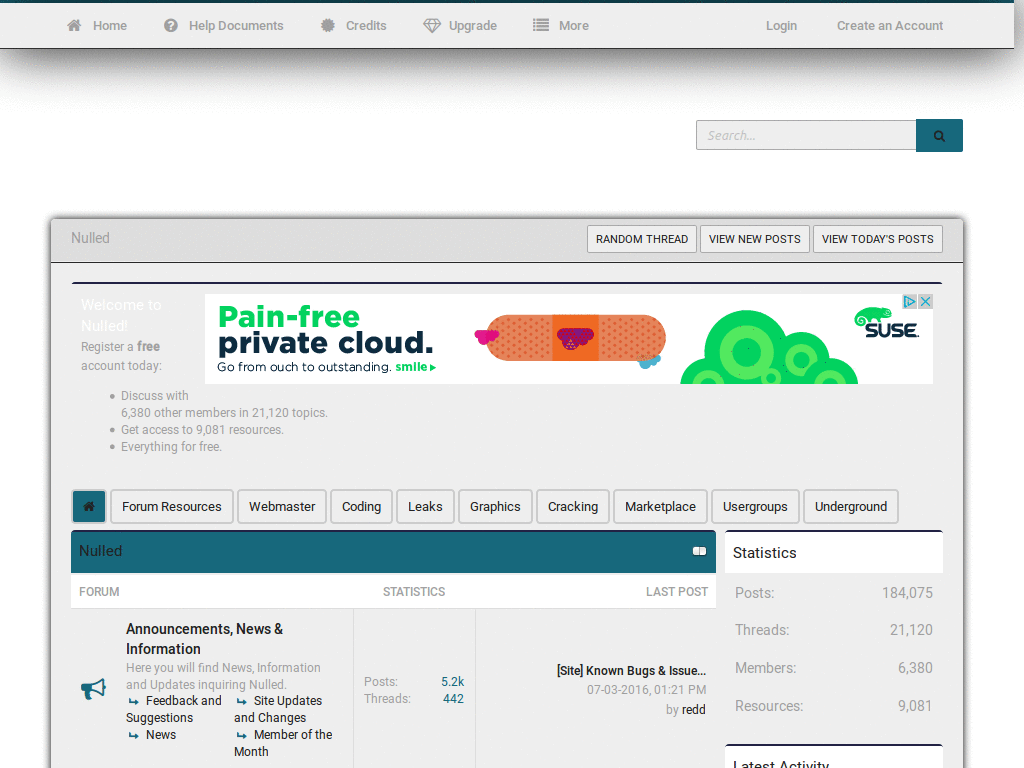Click the Home house icon in navbar
The height and width of the screenshot is (768, 1024).
pyautogui.click(x=74, y=25)
